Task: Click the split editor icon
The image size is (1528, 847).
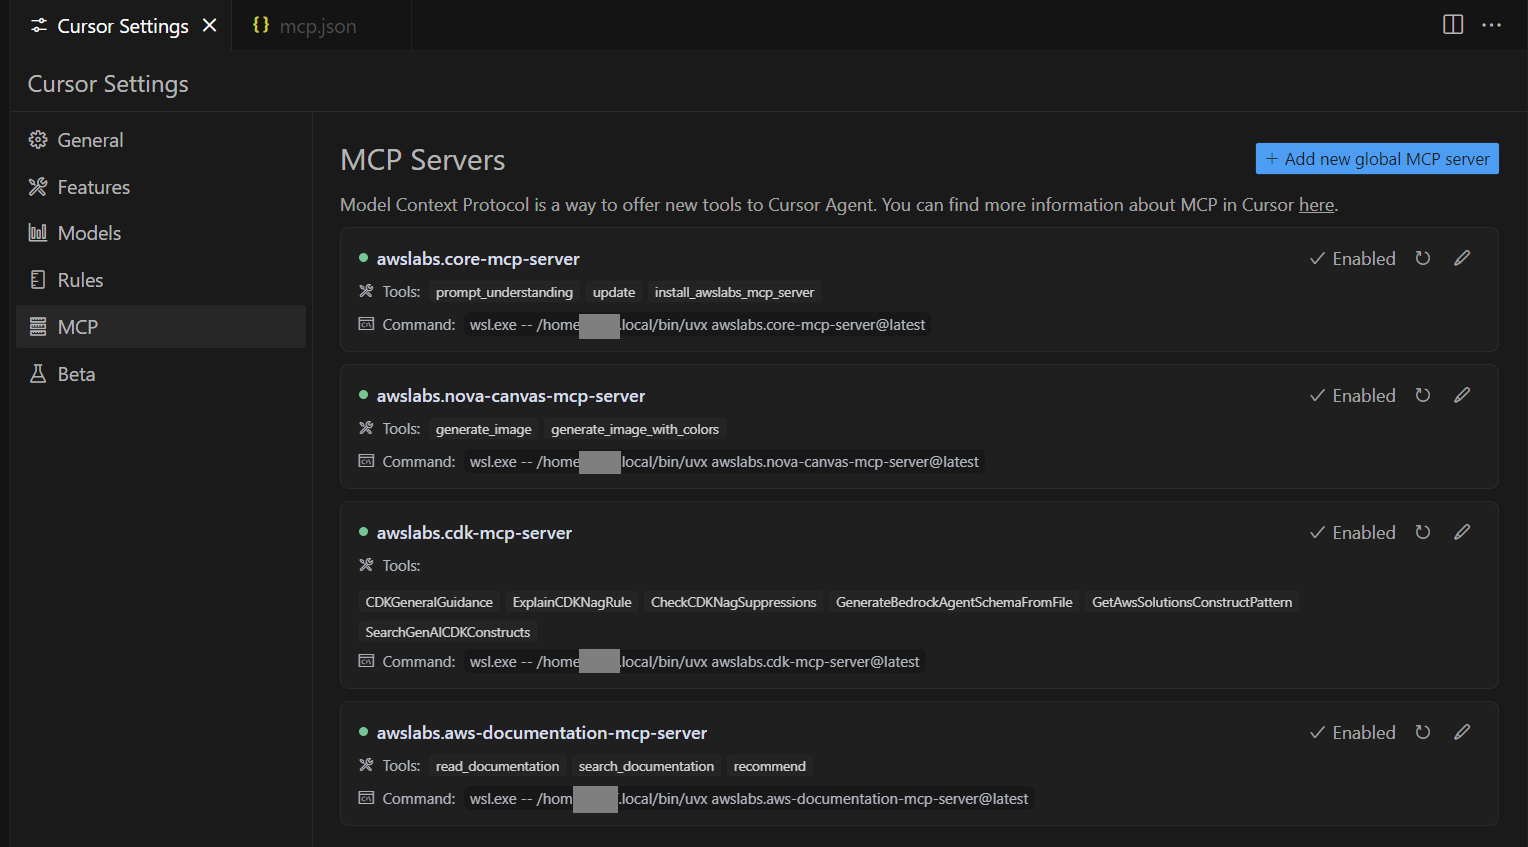Action: [x=1453, y=25]
